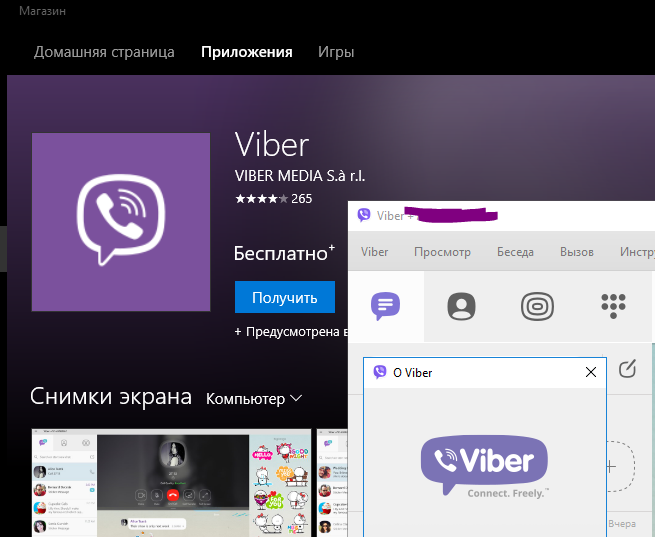This screenshot has width=655, height=537.
Task: Click the dashed plus circle in Viber
Action: (x=620, y=466)
